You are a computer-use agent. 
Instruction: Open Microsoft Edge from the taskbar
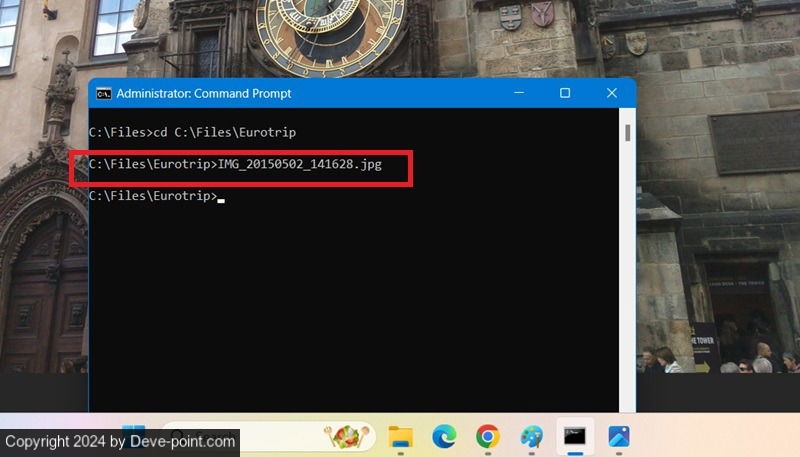(444, 436)
